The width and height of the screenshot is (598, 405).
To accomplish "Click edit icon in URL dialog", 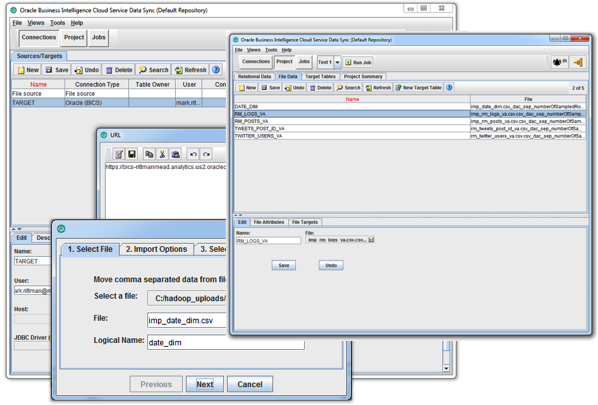I will point(119,154).
